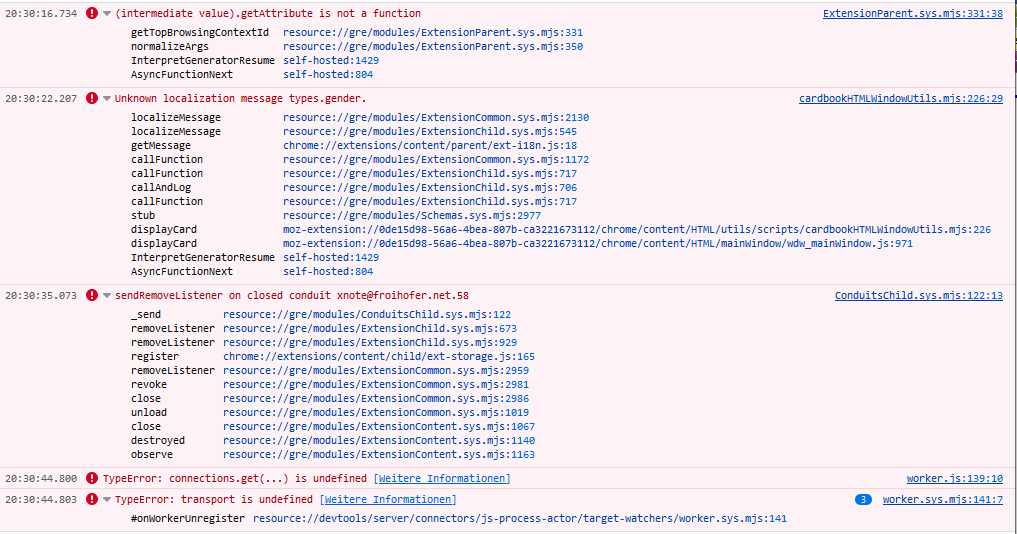
Task: Click error icon for transport undefined TypeError
Action: pyautogui.click(x=92, y=500)
